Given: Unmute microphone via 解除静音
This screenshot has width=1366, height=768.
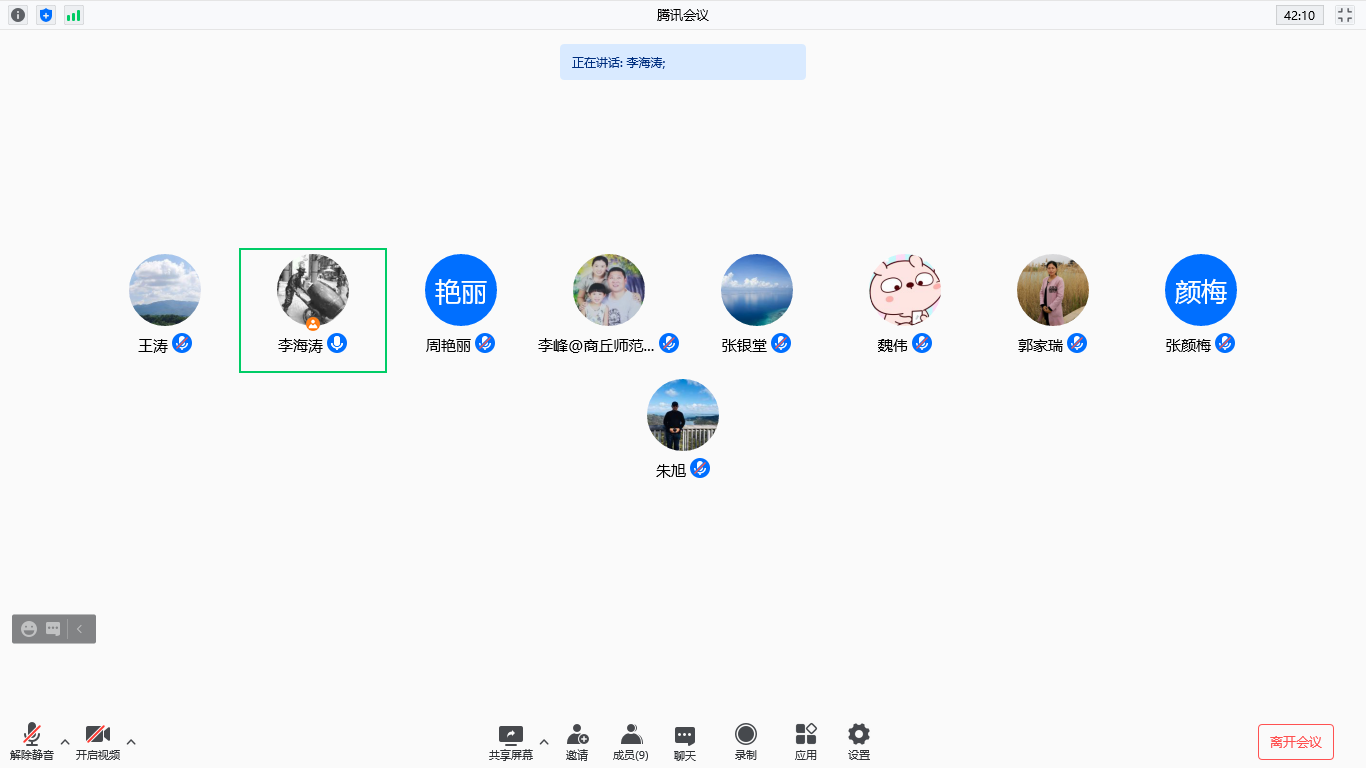Looking at the screenshot, I should [32, 741].
